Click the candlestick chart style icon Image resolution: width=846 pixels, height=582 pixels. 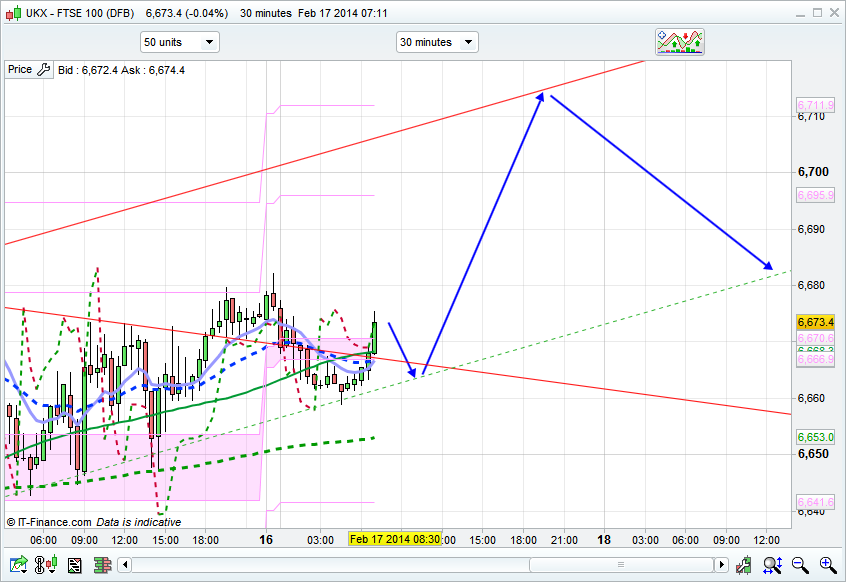(46, 566)
